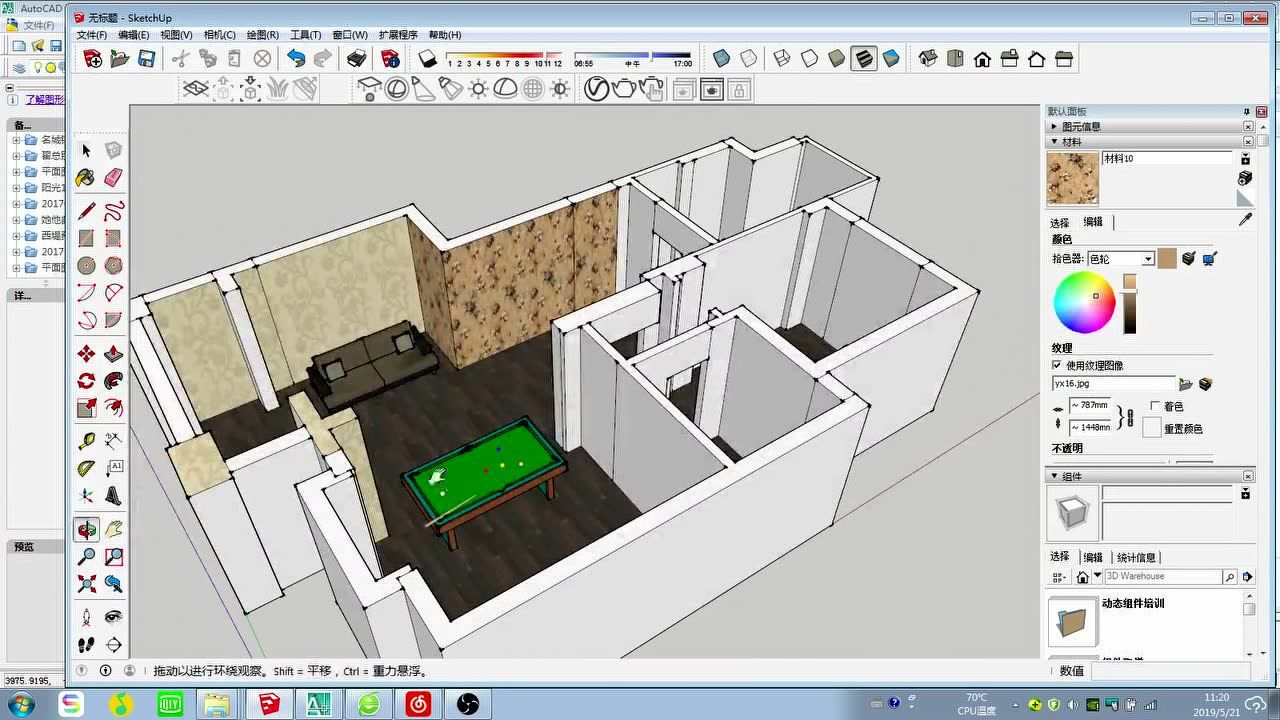The width and height of the screenshot is (1280, 720).
Task: Click the Save floppy disk icon
Action: [147, 59]
